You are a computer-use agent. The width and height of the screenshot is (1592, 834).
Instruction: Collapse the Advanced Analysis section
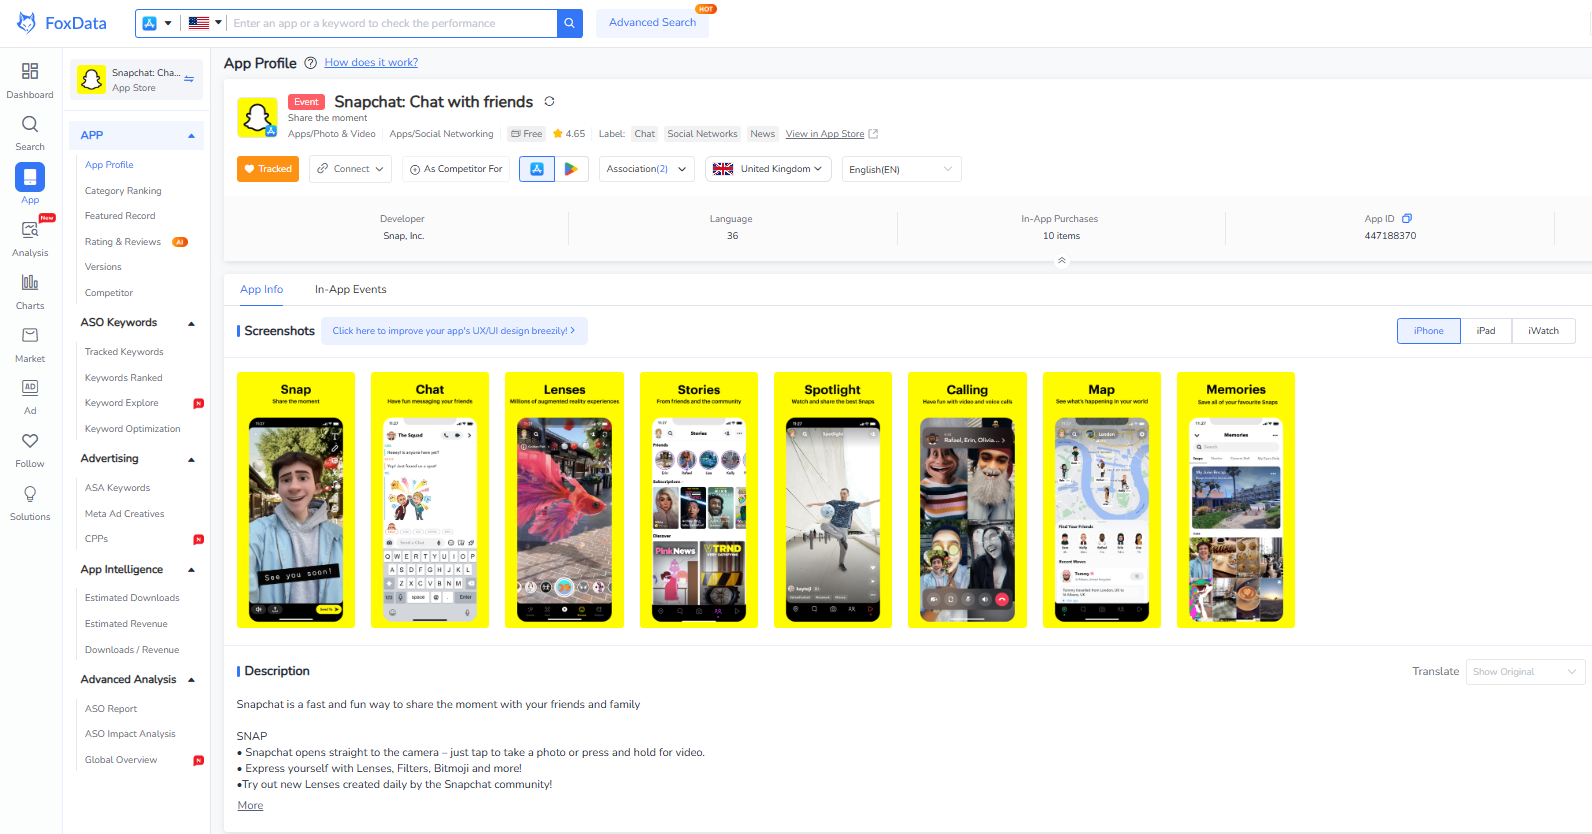click(192, 680)
